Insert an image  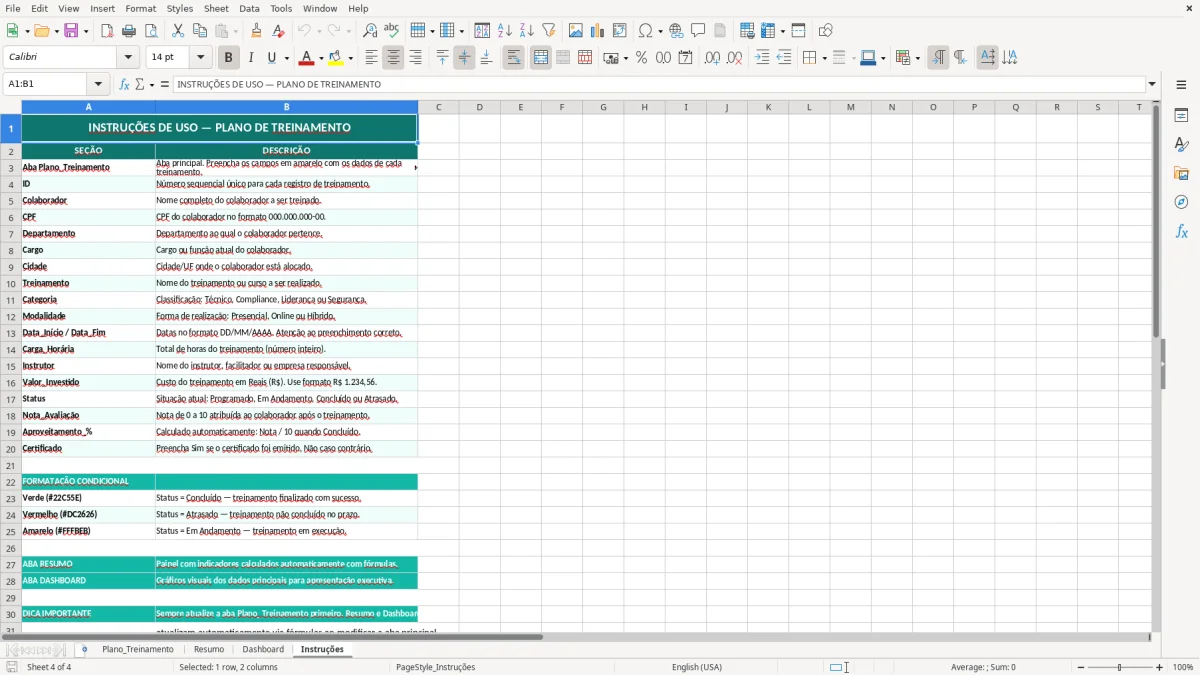click(x=576, y=31)
